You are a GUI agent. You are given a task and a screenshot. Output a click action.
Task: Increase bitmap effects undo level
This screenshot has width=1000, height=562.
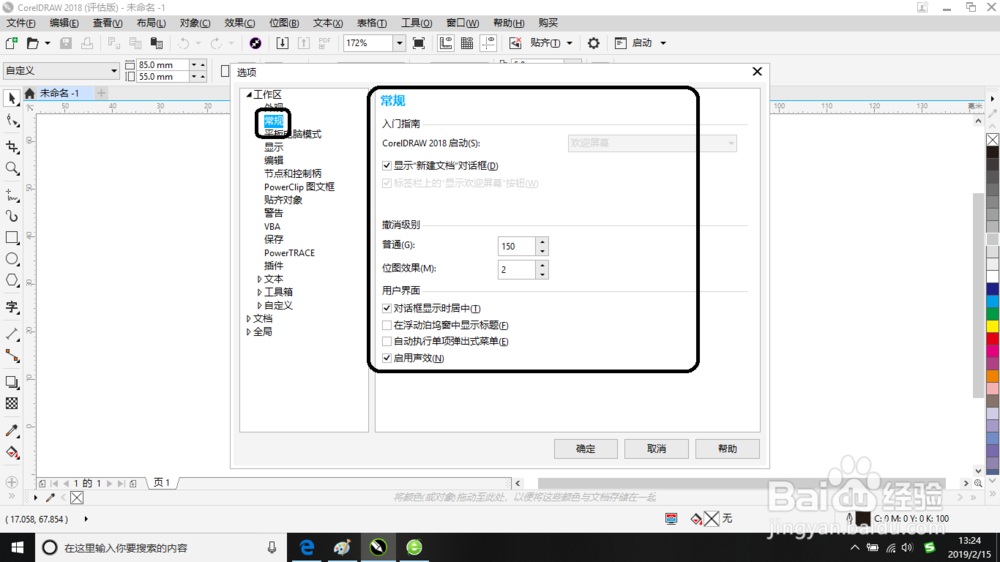542,265
